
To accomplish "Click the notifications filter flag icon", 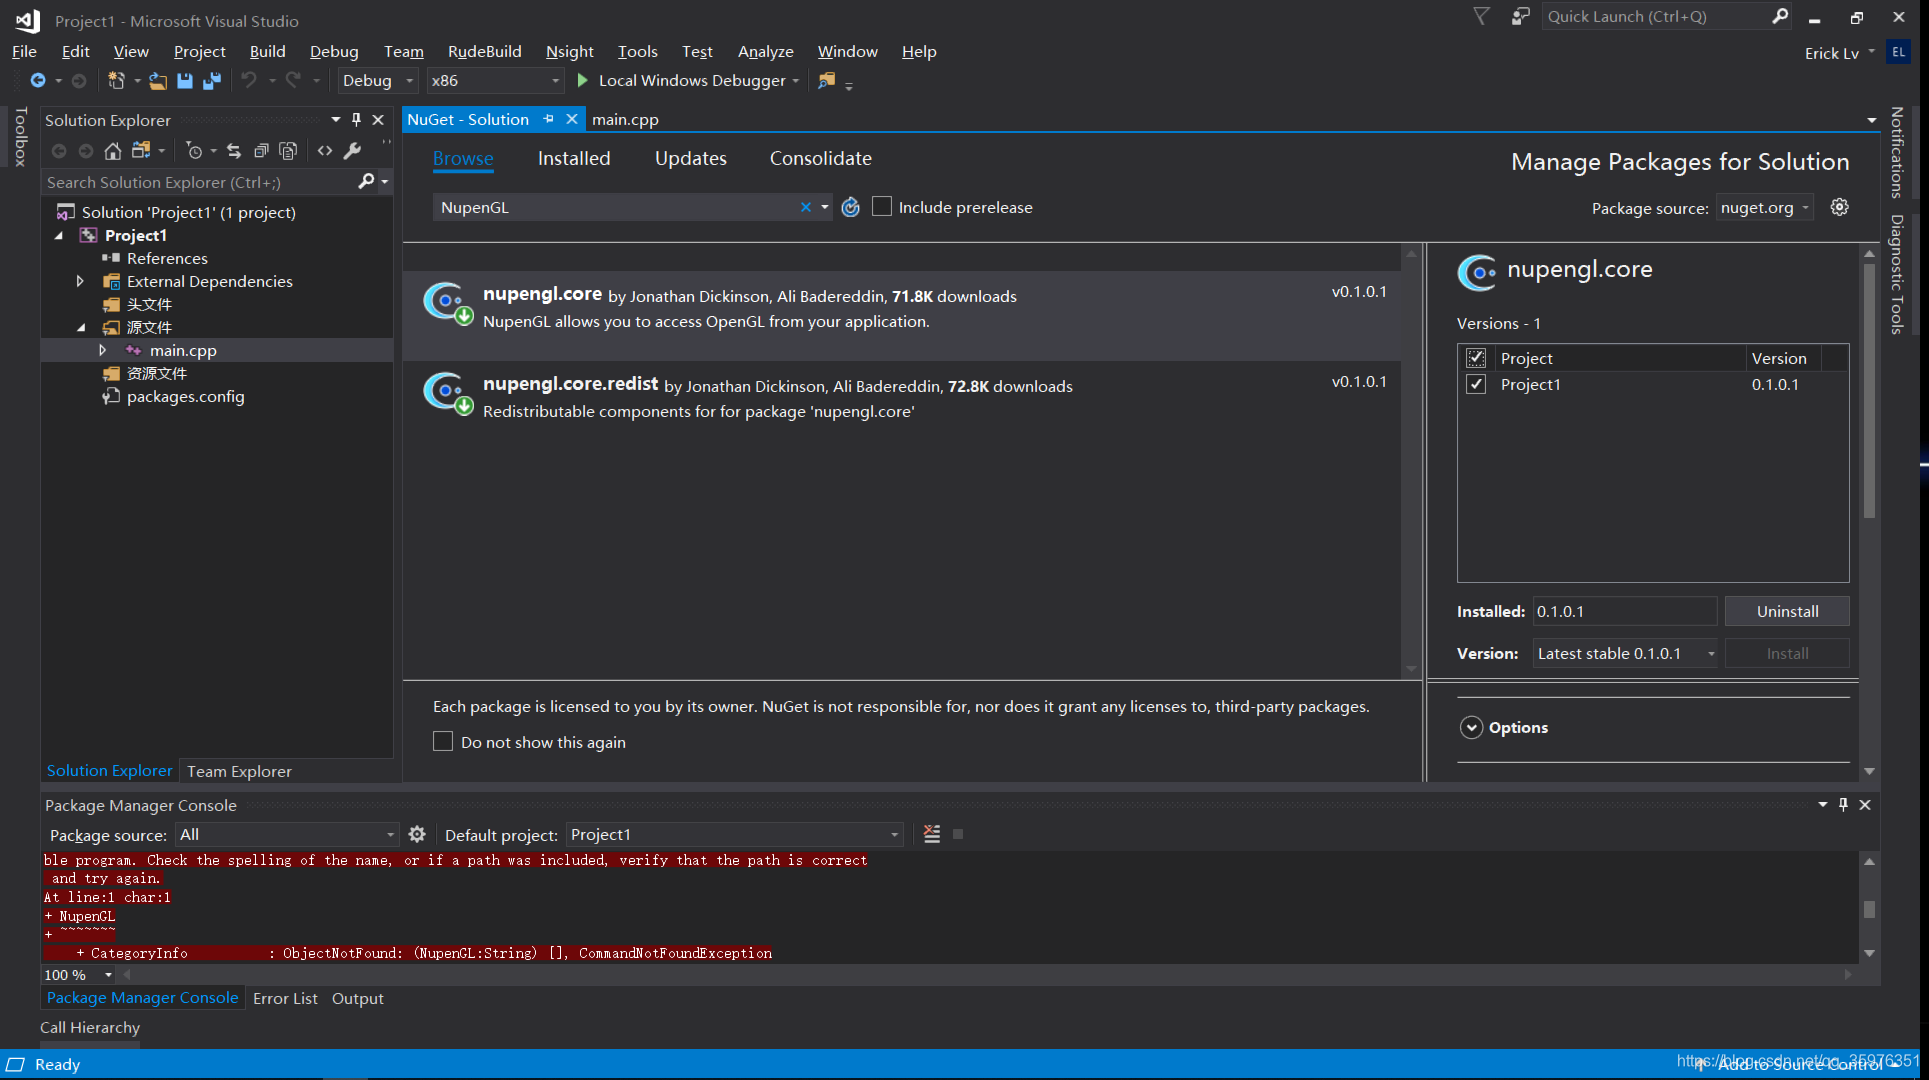I will pos(1481,16).
